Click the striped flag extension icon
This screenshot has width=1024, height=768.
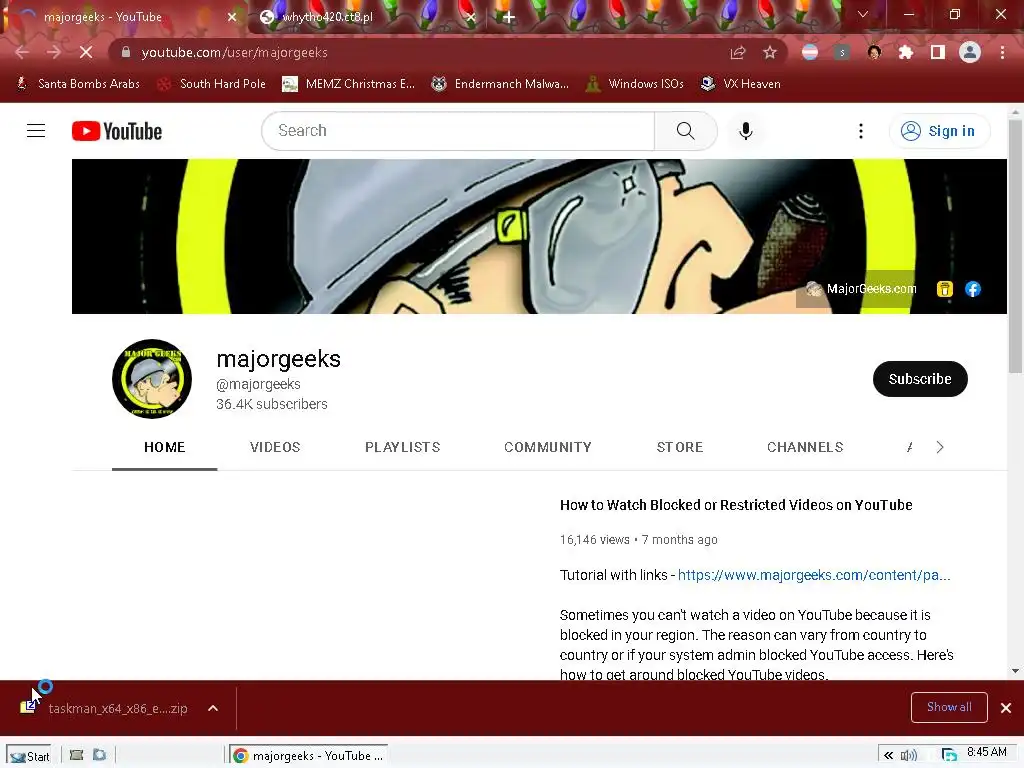coord(810,52)
